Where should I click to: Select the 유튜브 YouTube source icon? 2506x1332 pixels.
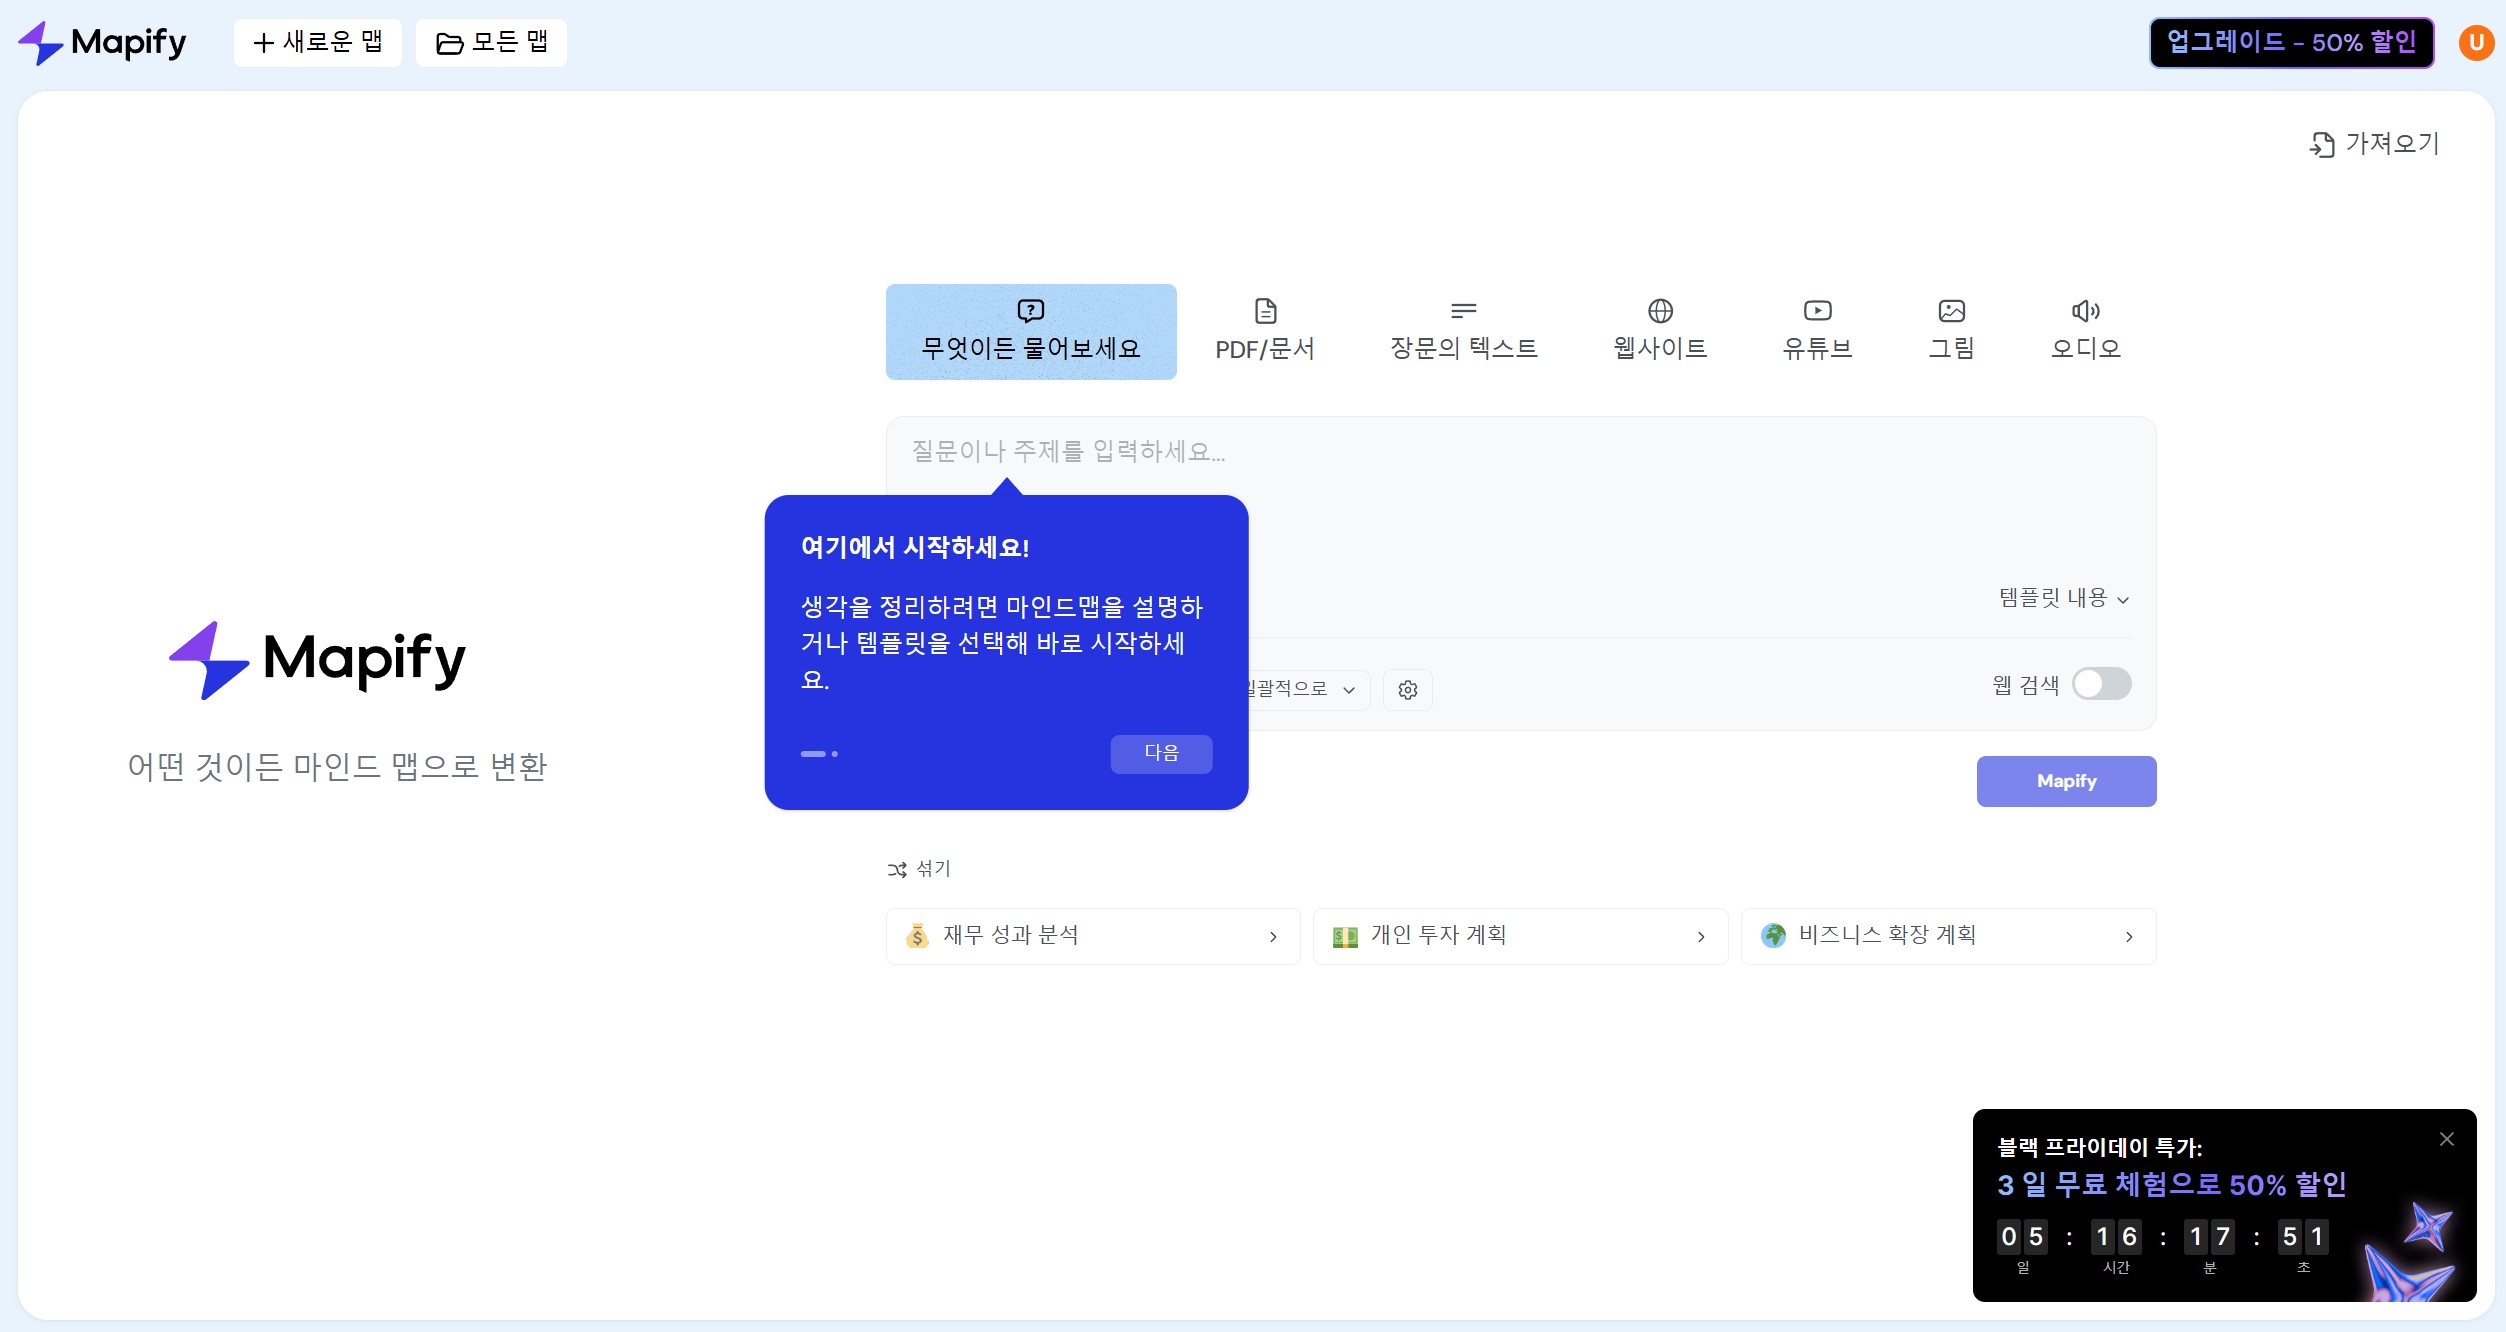tap(1817, 311)
